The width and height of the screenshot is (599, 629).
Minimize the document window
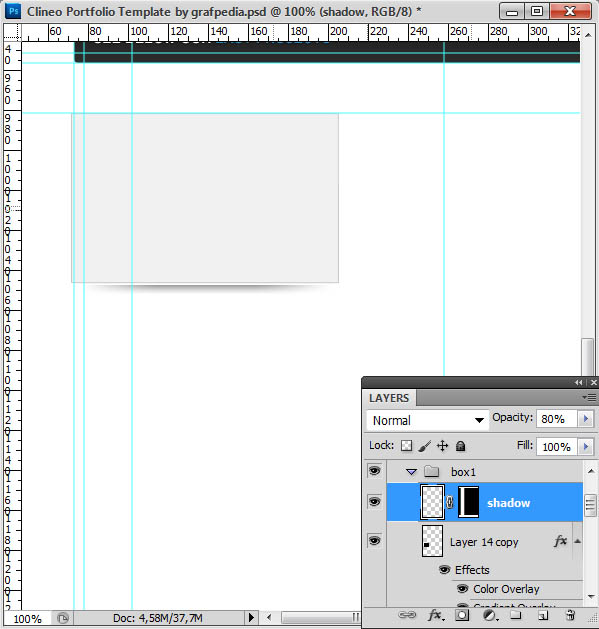pyautogui.click(x=512, y=11)
